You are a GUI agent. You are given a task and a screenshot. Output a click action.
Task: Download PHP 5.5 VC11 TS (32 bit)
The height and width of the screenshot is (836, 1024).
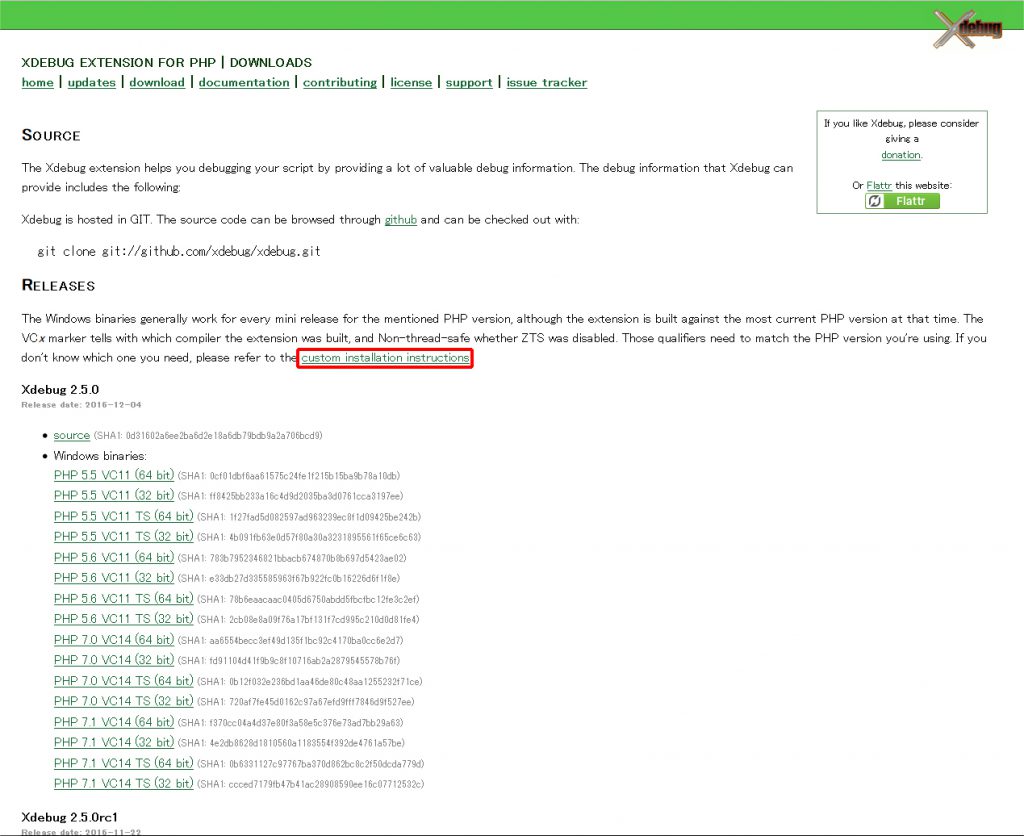123,537
